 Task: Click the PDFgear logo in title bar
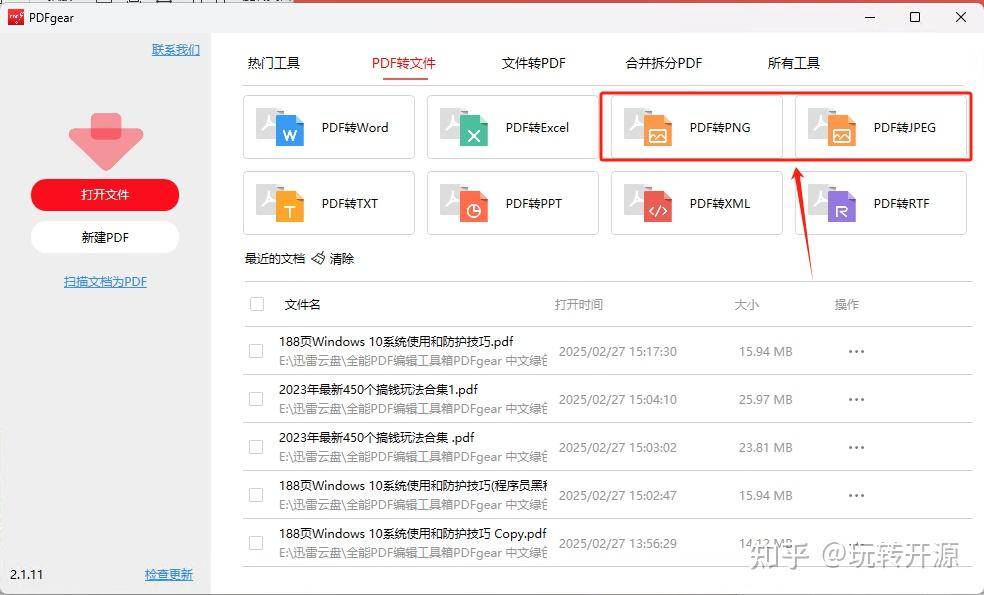point(16,18)
